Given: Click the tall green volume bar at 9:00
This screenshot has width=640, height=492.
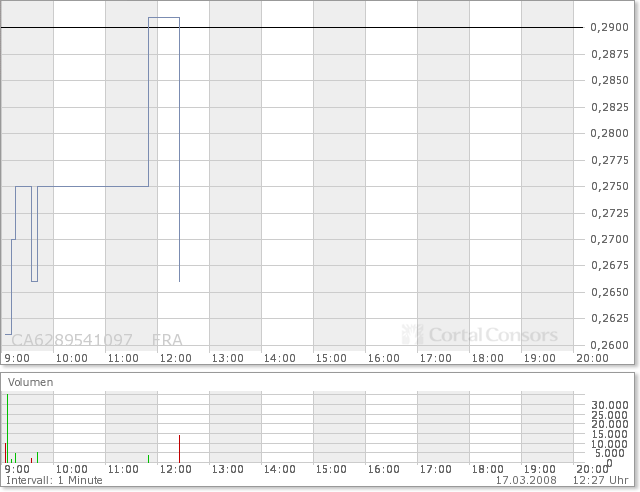Looking at the screenshot, I should tap(7, 428).
